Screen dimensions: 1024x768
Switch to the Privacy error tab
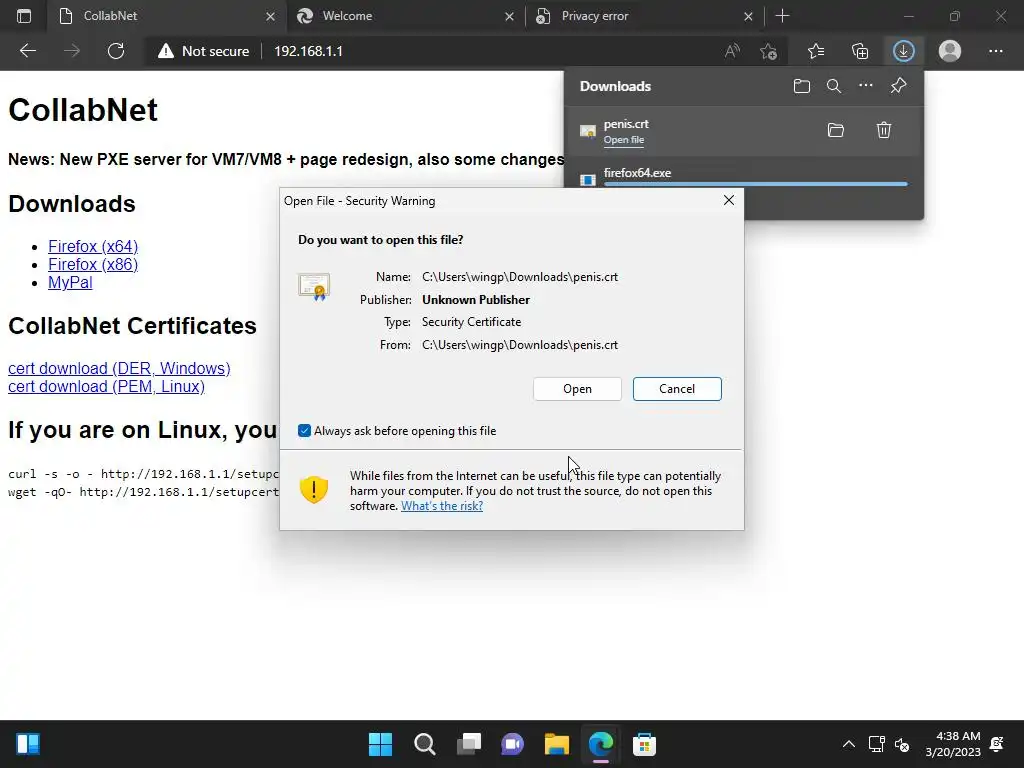point(644,16)
